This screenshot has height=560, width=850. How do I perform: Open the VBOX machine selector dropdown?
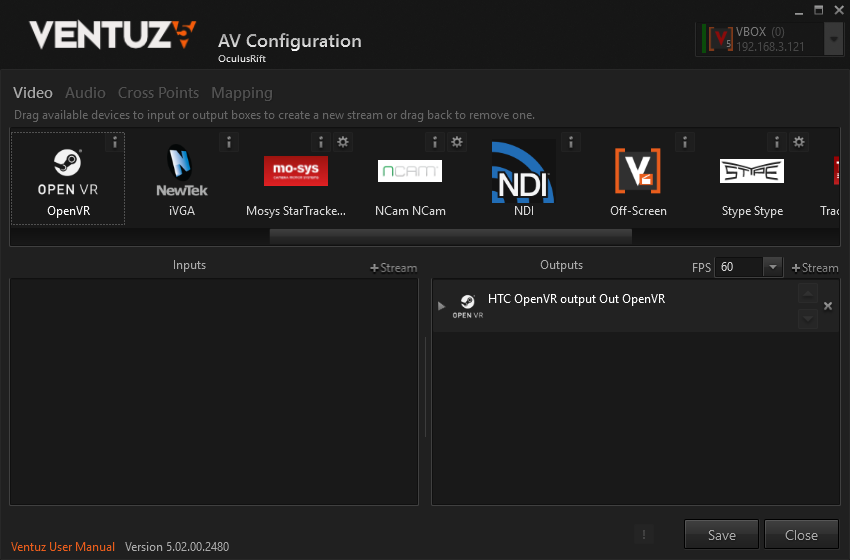[833, 39]
